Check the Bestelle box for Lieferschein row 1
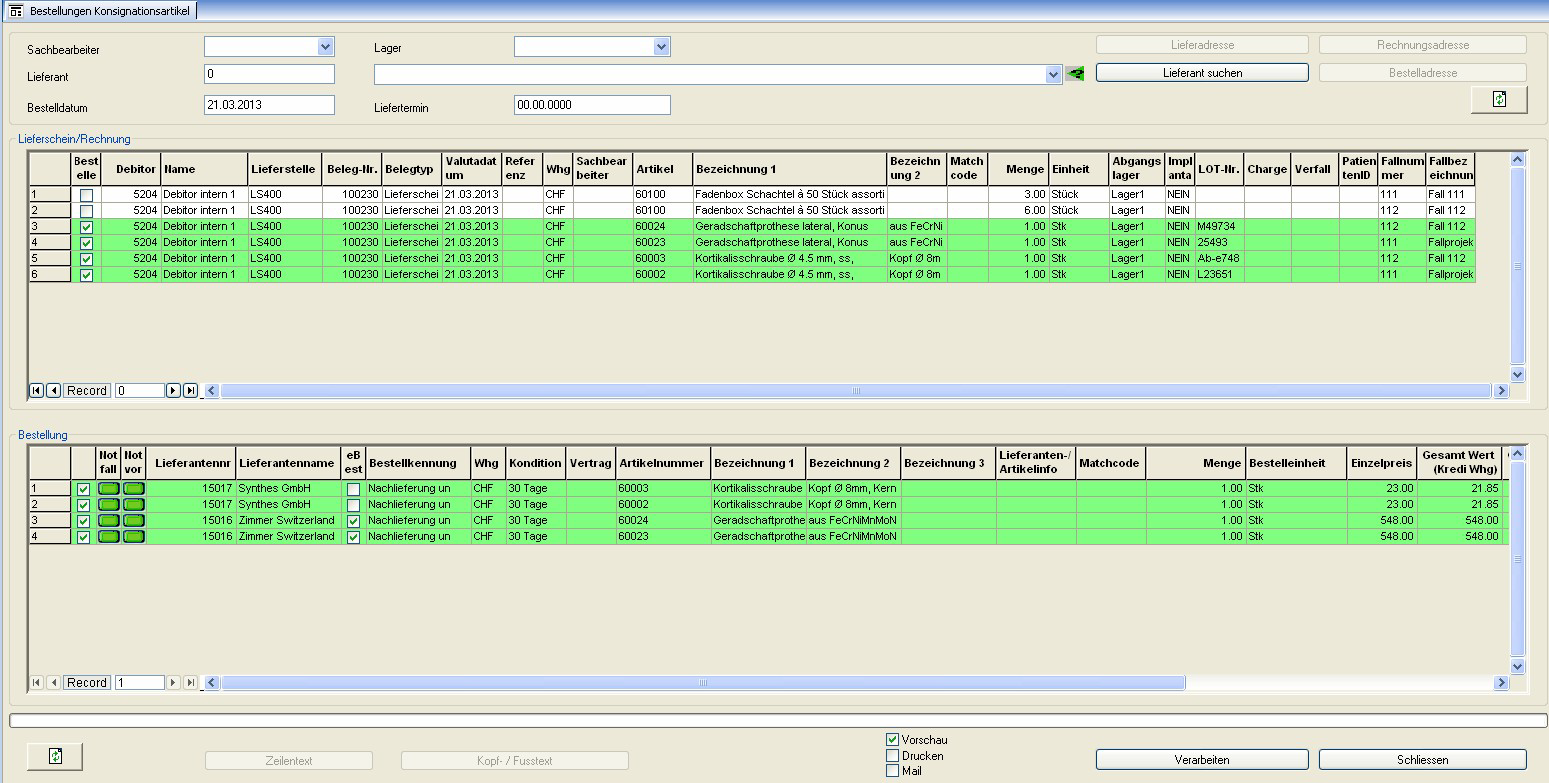This screenshot has width=1549, height=783. point(86,195)
